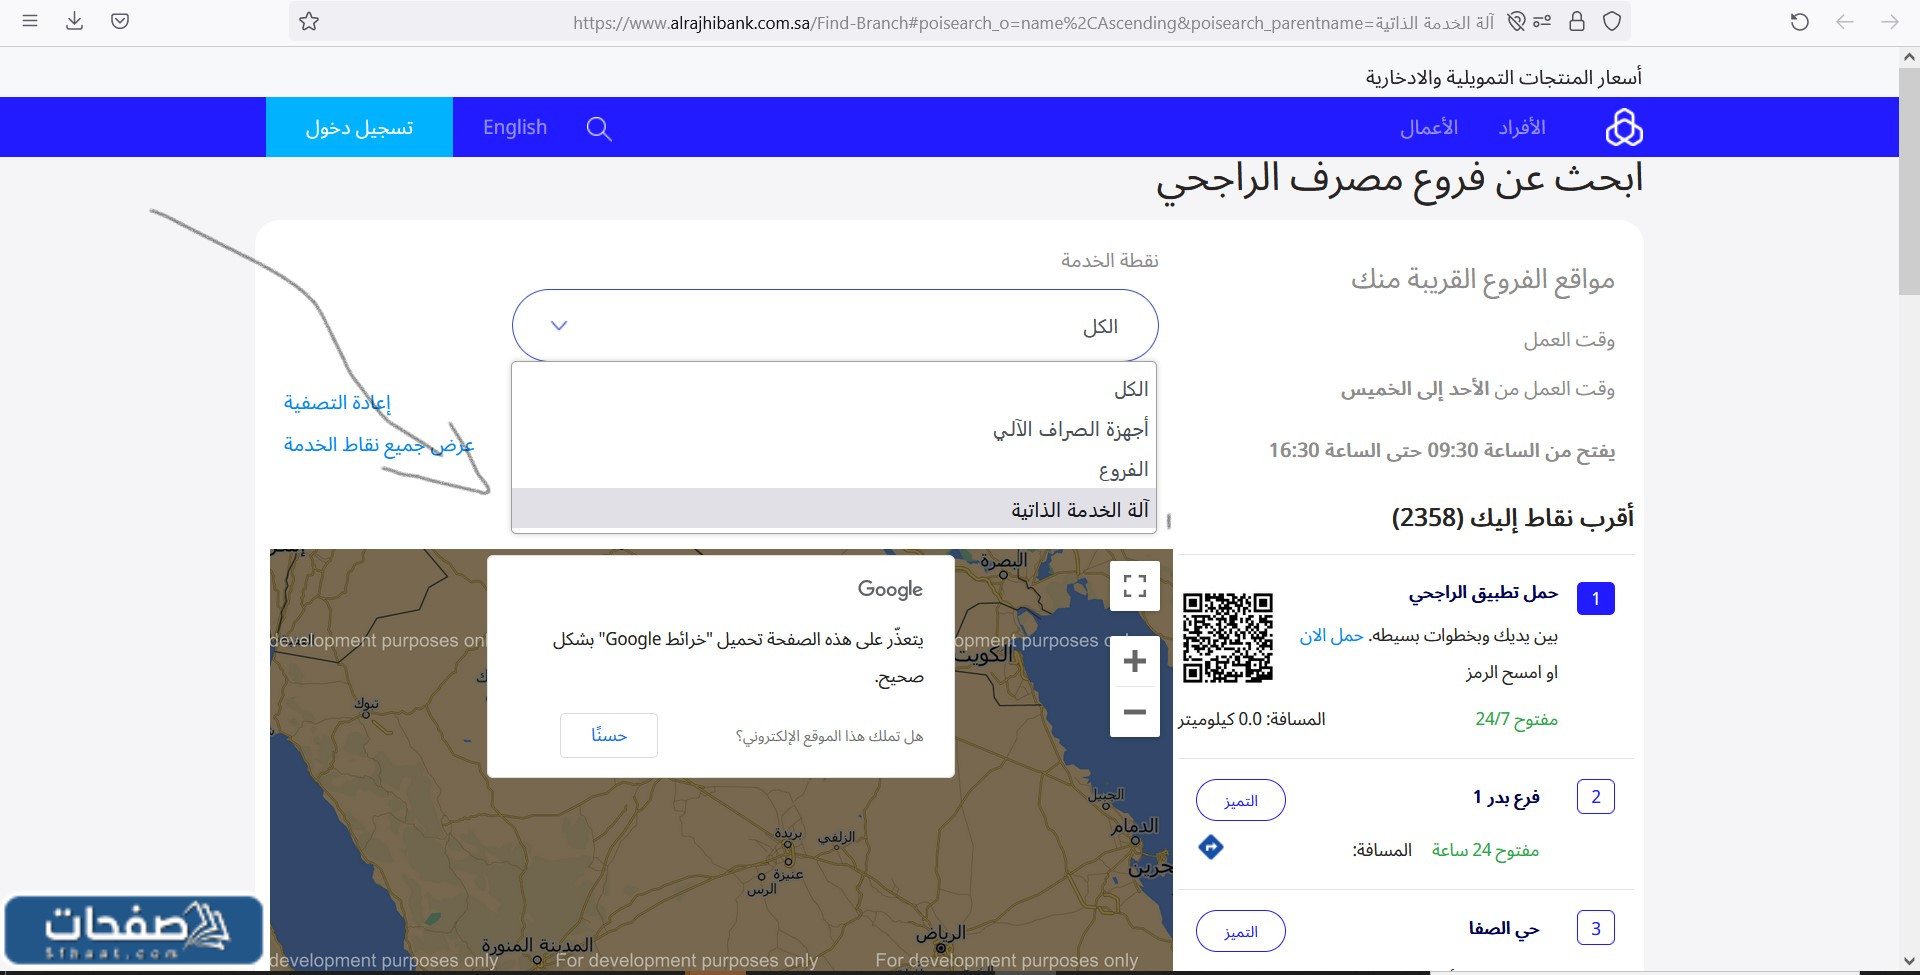Collapse the نقطة الخدمة dropdown chevron
Viewport: 1920px width, 975px height.
pos(560,325)
